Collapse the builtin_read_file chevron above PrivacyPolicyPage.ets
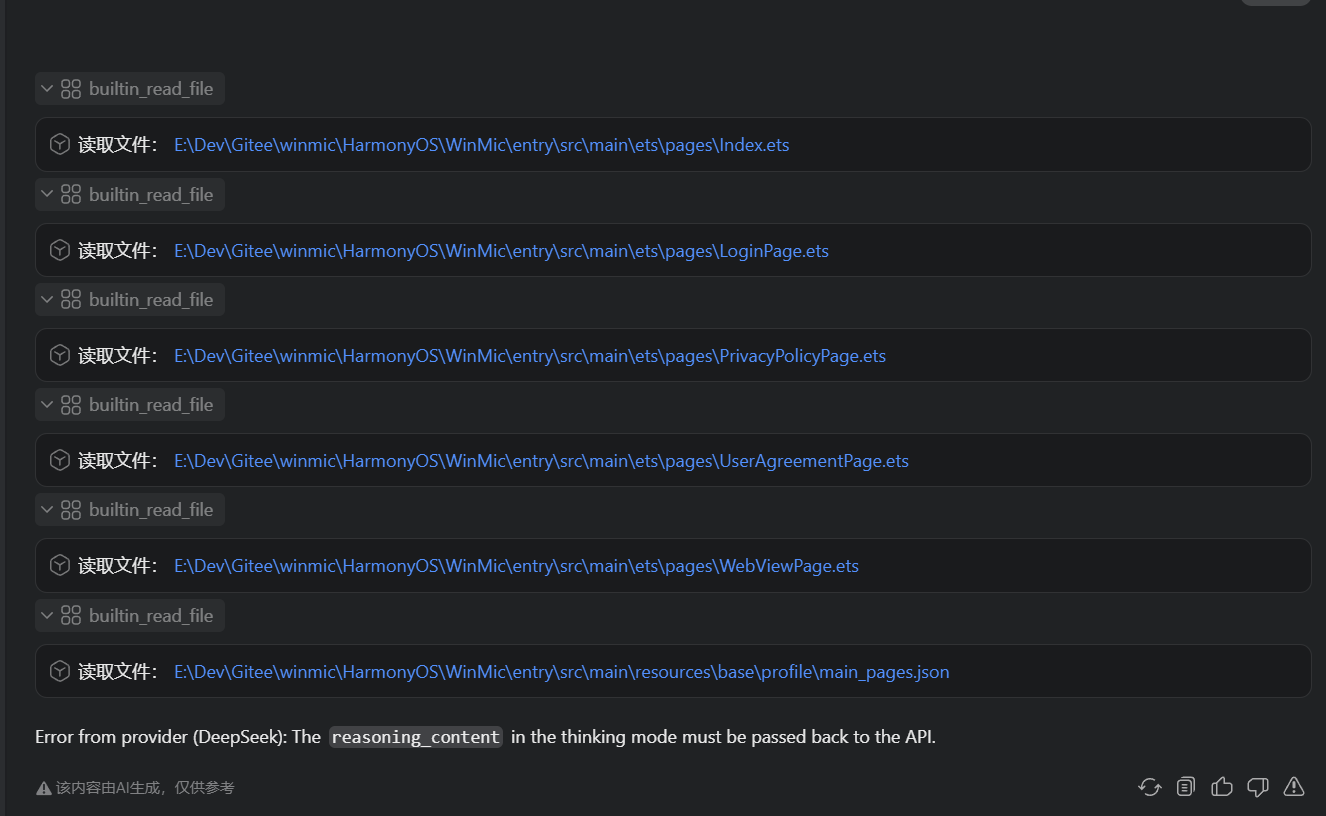The image size is (1326, 816). pyautogui.click(x=47, y=298)
